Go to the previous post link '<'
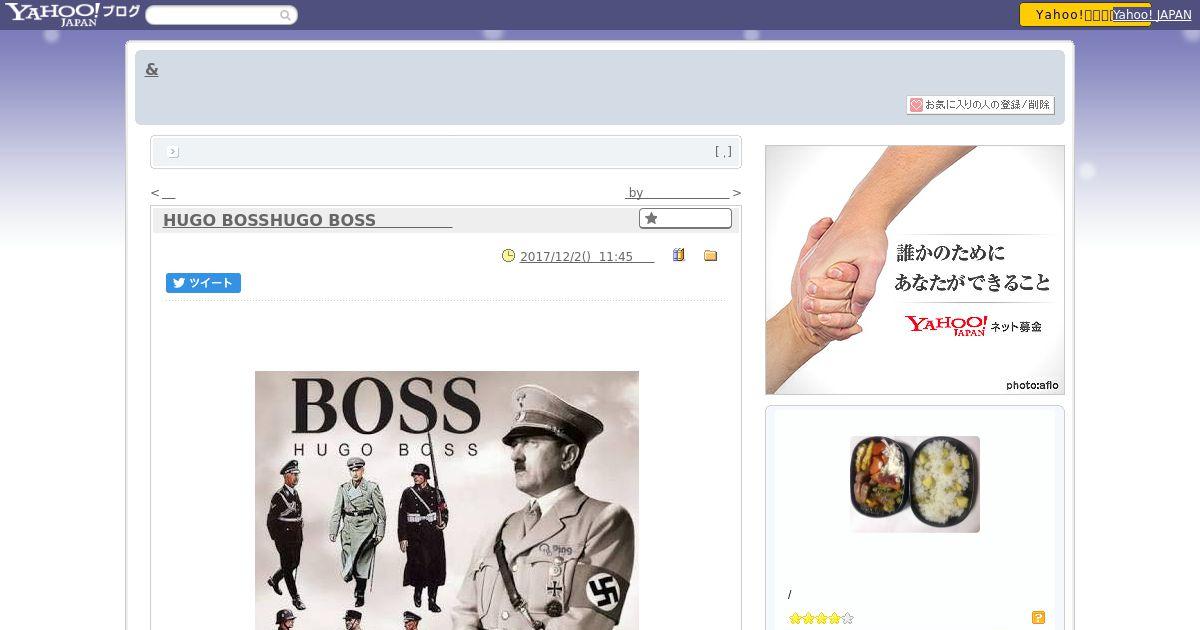The height and width of the screenshot is (630, 1200). pyautogui.click(x=163, y=193)
